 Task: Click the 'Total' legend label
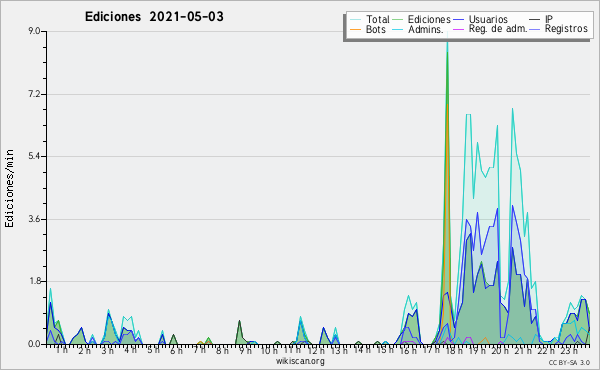point(377,19)
